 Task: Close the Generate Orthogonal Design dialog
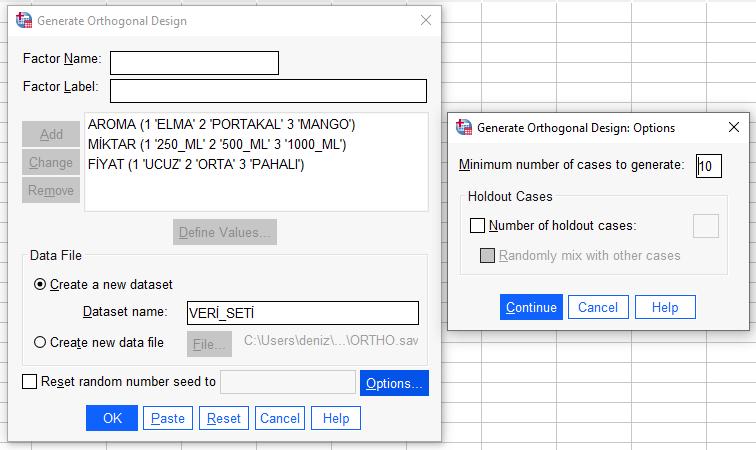click(425, 20)
